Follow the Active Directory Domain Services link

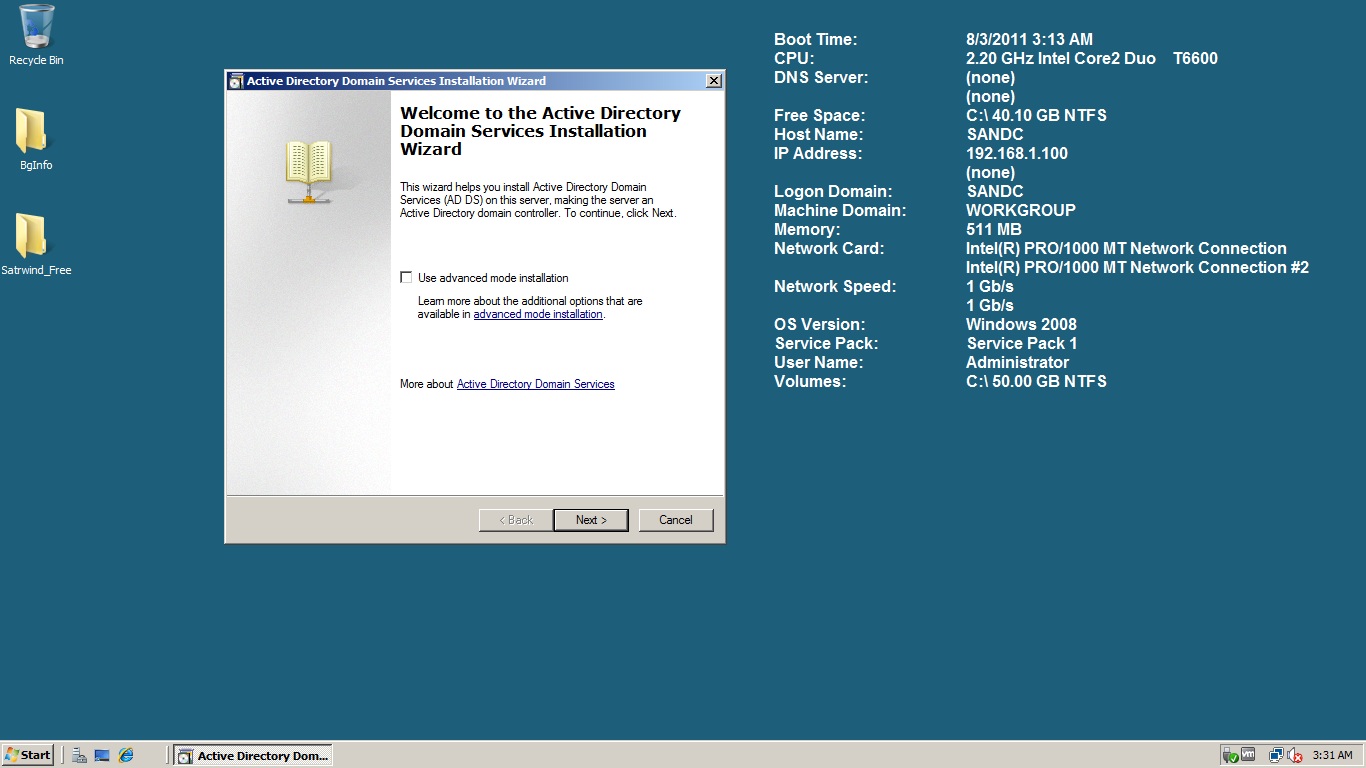(535, 384)
